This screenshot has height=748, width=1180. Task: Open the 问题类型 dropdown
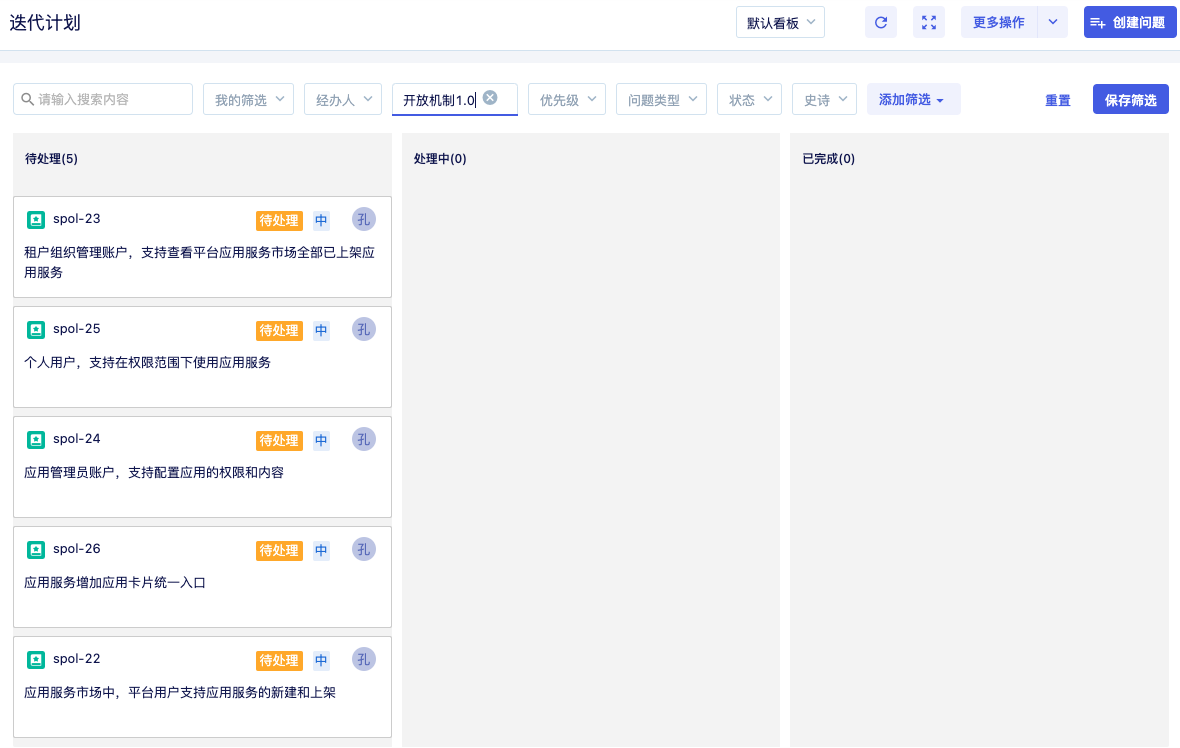coord(661,99)
